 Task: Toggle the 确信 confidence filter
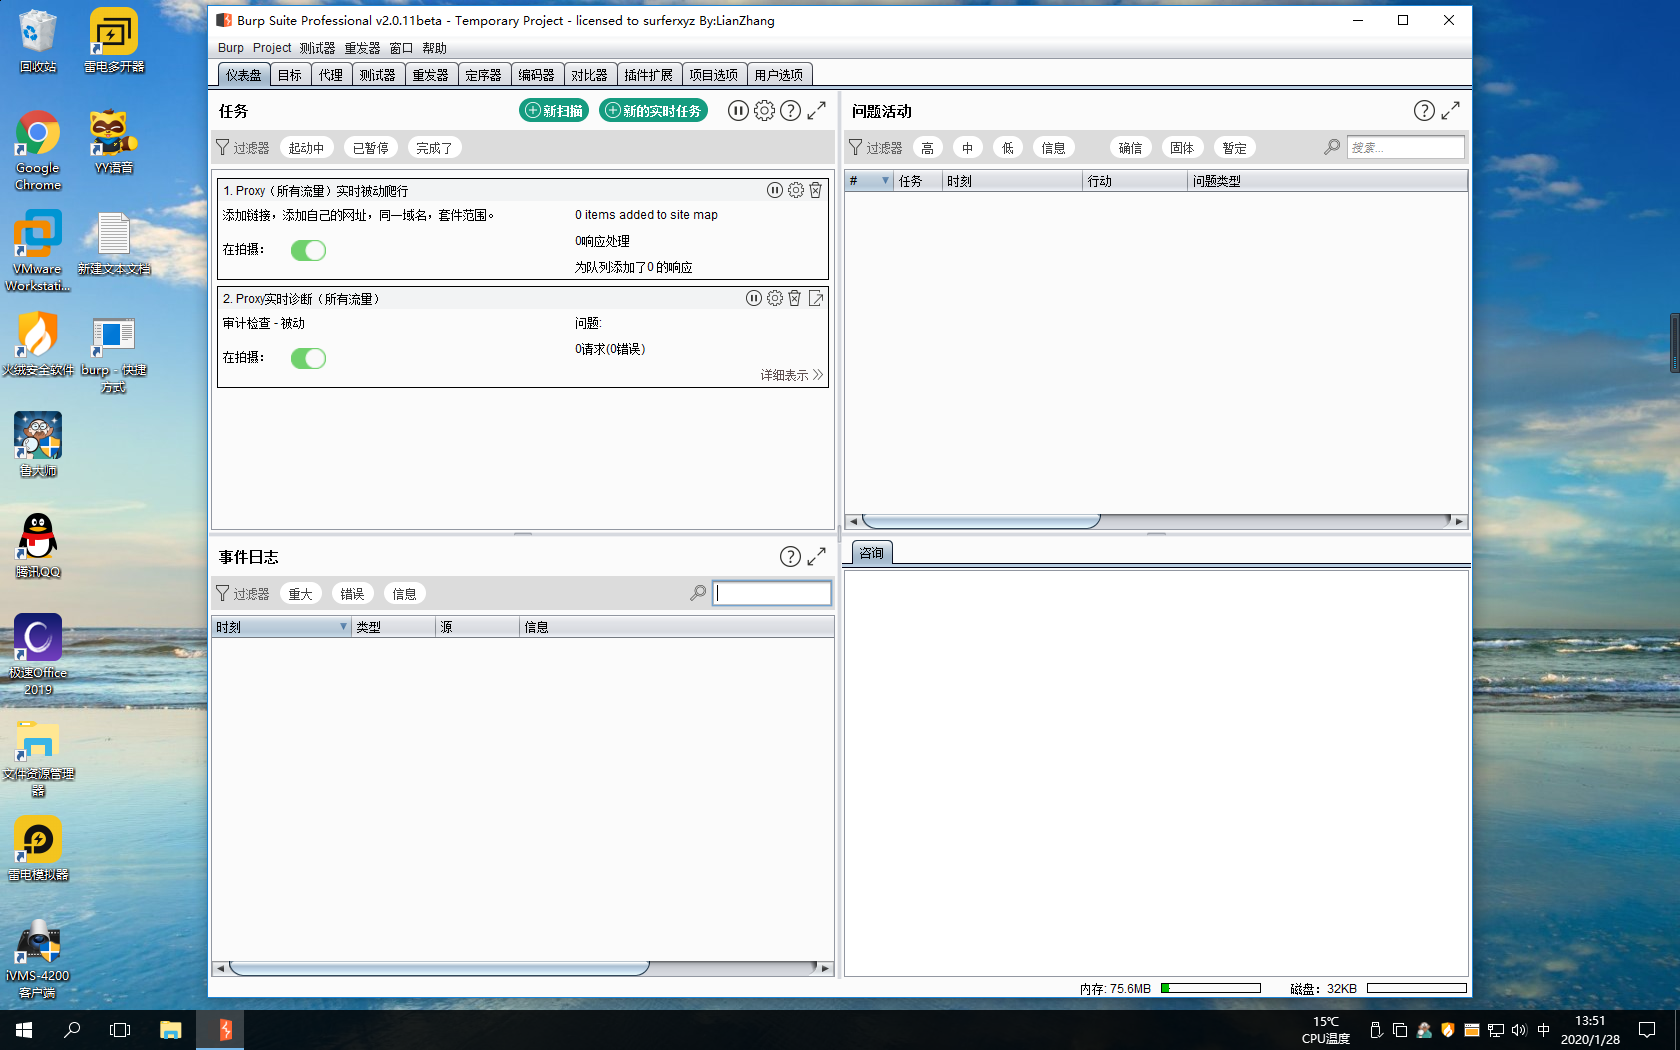pos(1130,148)
